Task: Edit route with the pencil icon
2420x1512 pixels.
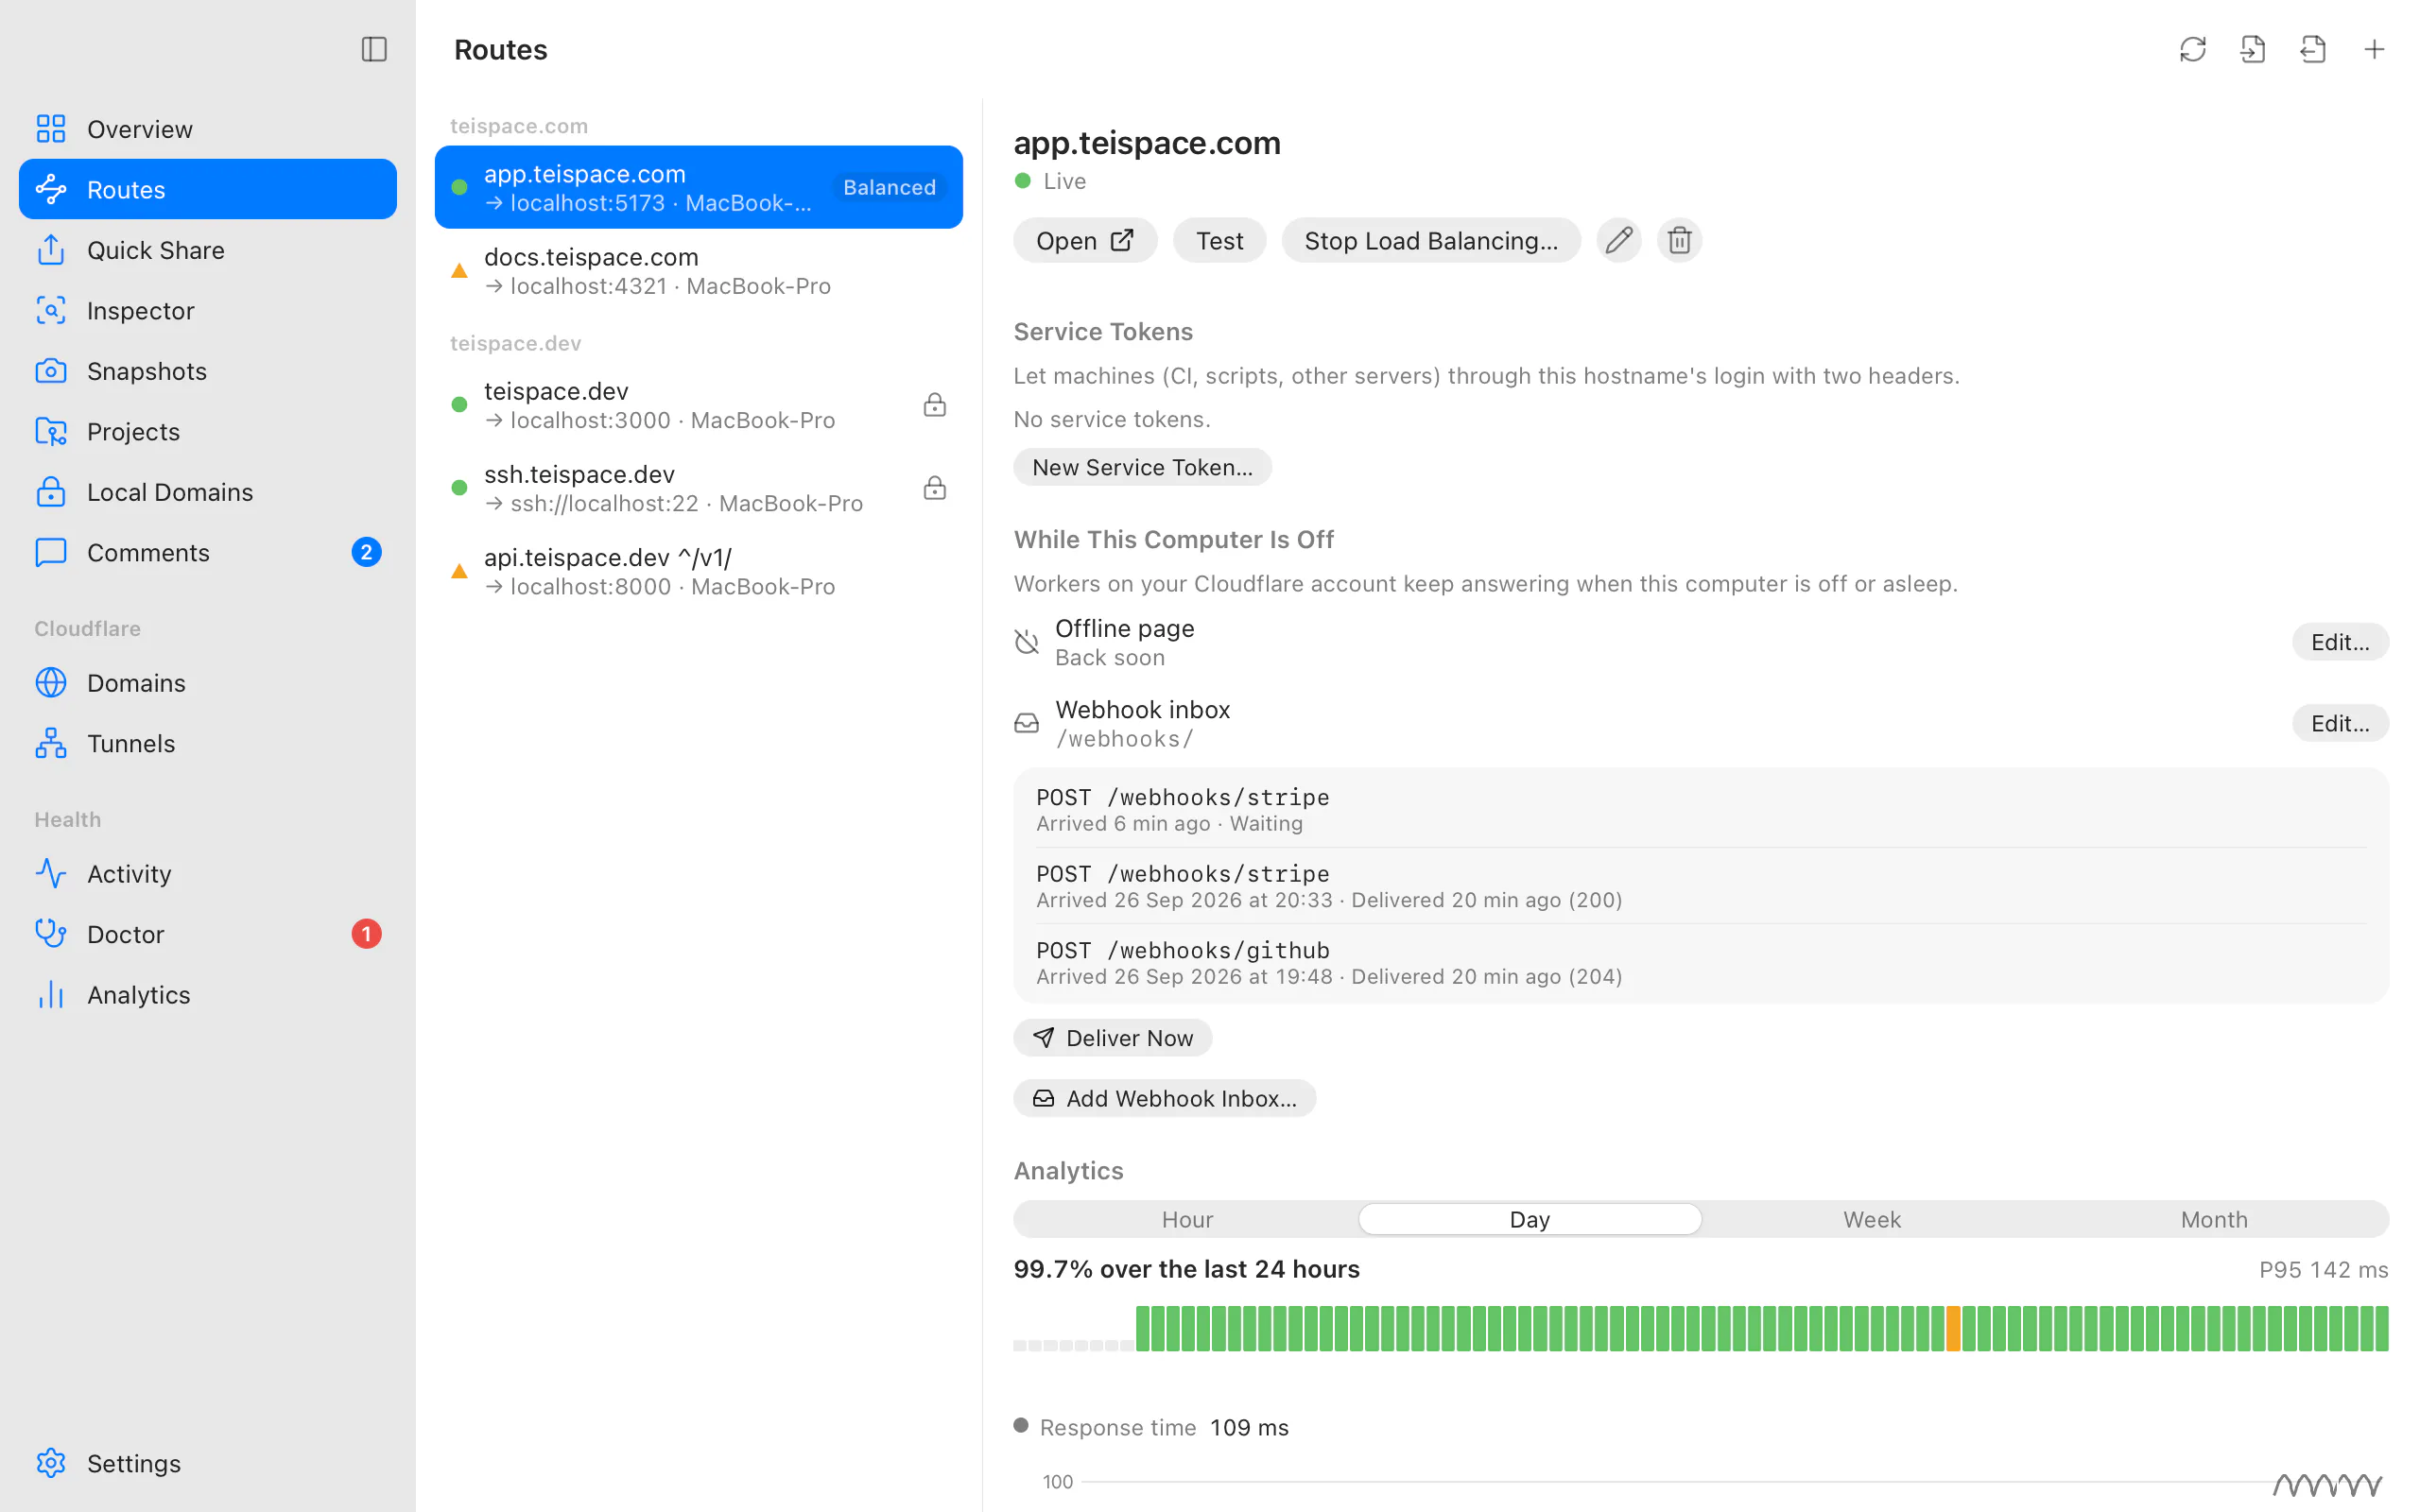Action: (1619, 240)
